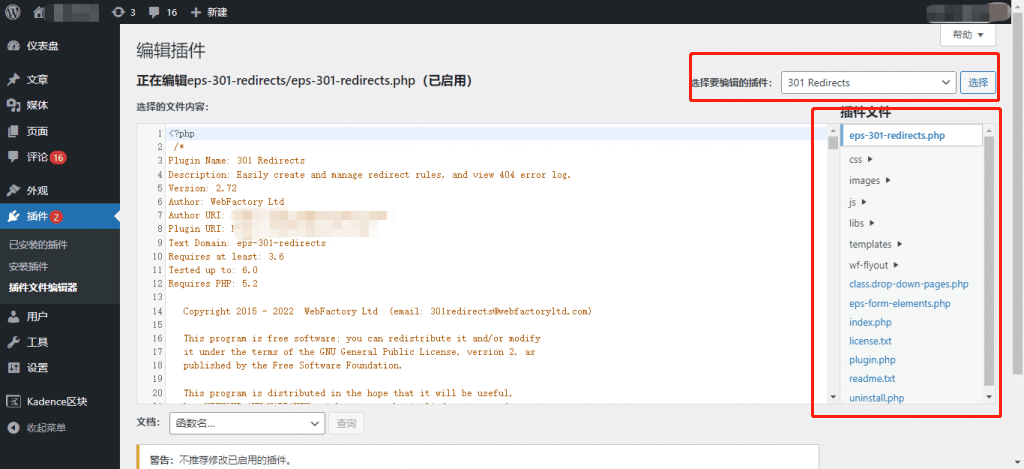Open the WordPress logo menu

(14, 12)
